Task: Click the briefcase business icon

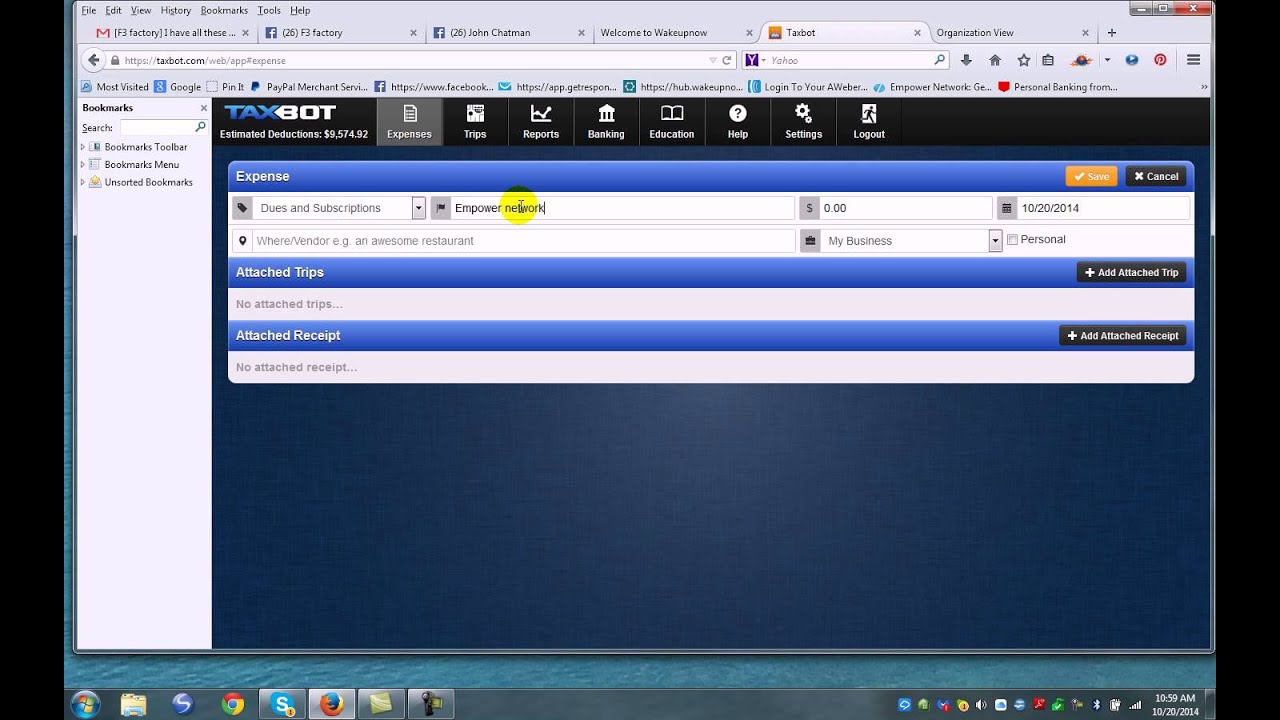Action: (x=810, y=241)
